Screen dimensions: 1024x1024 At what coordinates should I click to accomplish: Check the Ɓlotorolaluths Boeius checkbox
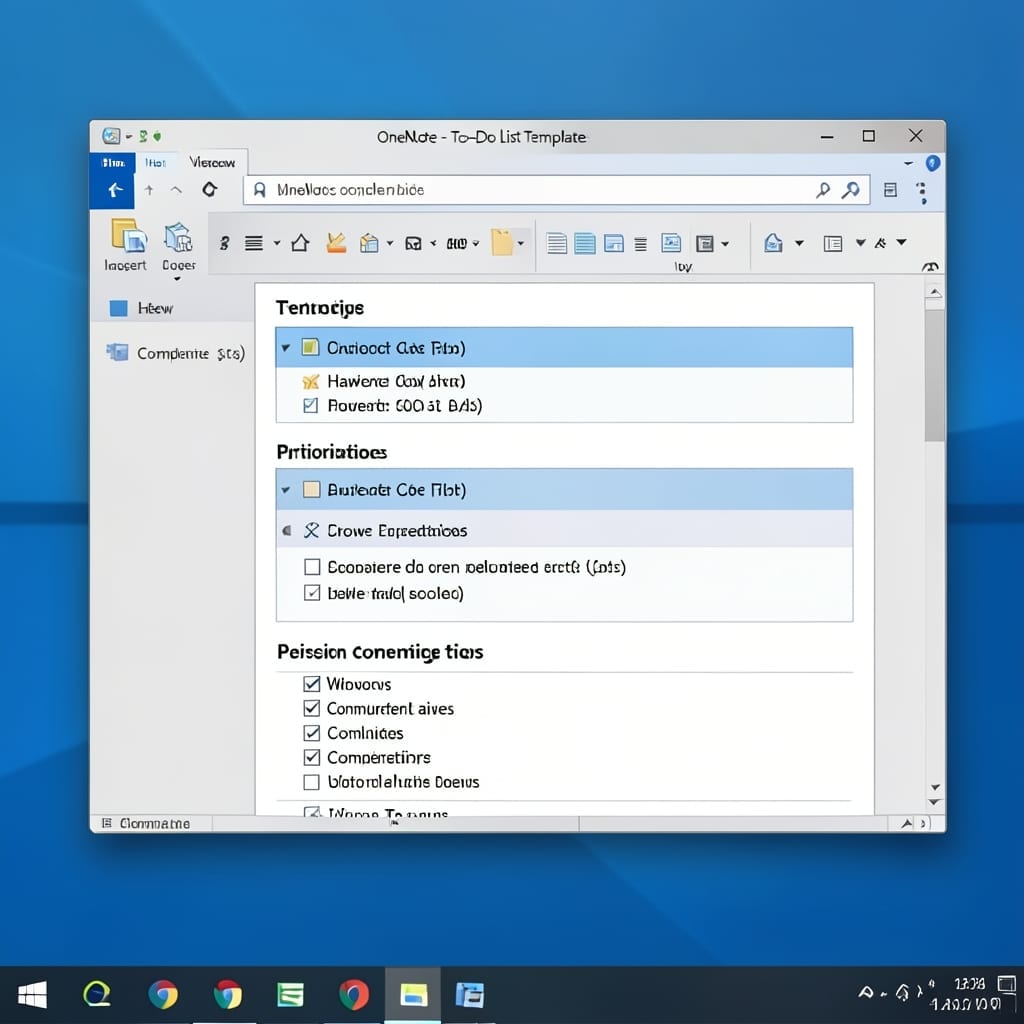click(312, 782)
